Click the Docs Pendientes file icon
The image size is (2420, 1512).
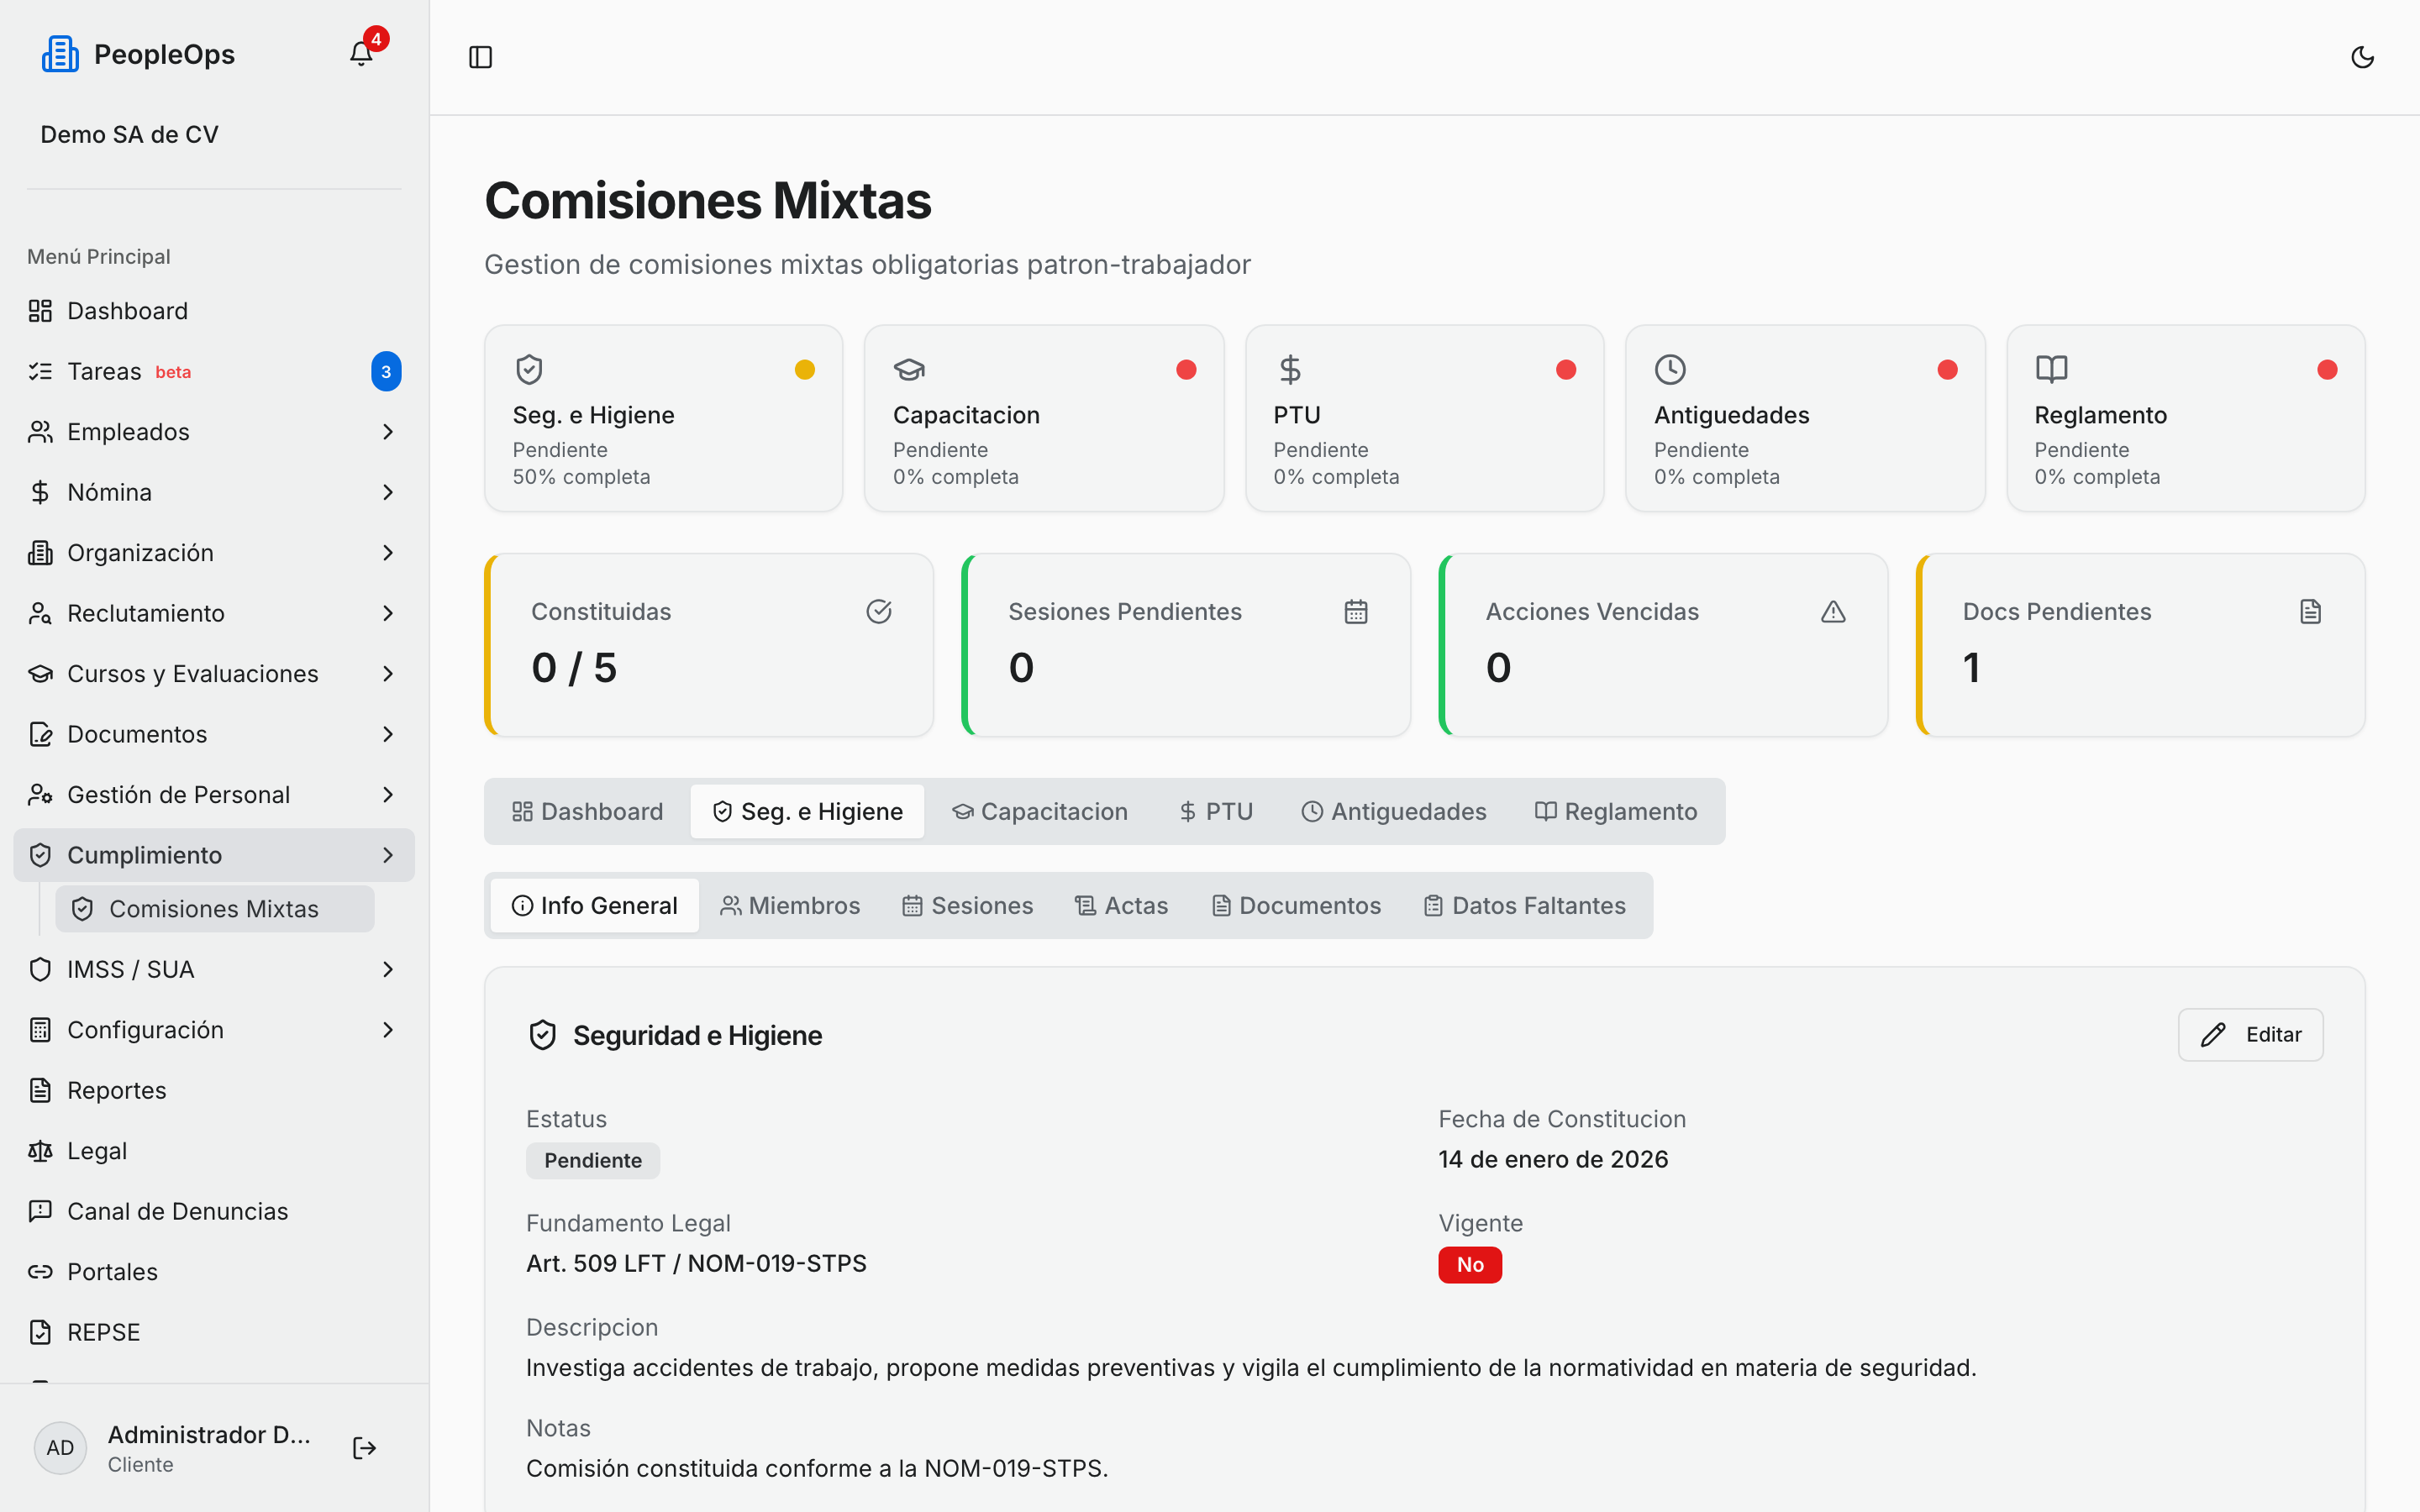pos(2310,611)
